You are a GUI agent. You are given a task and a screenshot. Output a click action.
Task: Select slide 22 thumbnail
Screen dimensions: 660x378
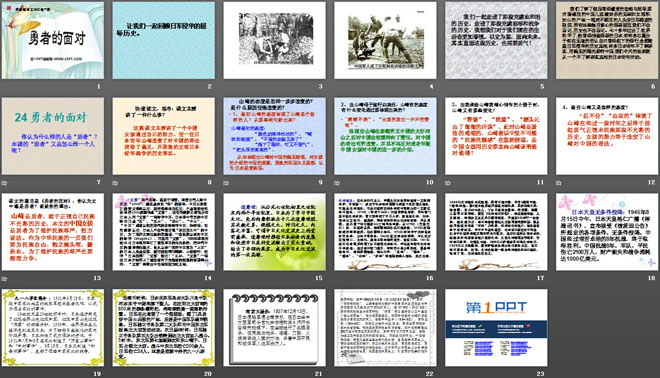tap(386, 327)
